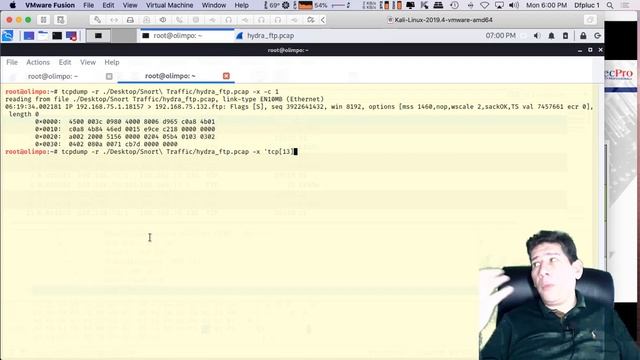Open the Apple menu

coord(12,5)
